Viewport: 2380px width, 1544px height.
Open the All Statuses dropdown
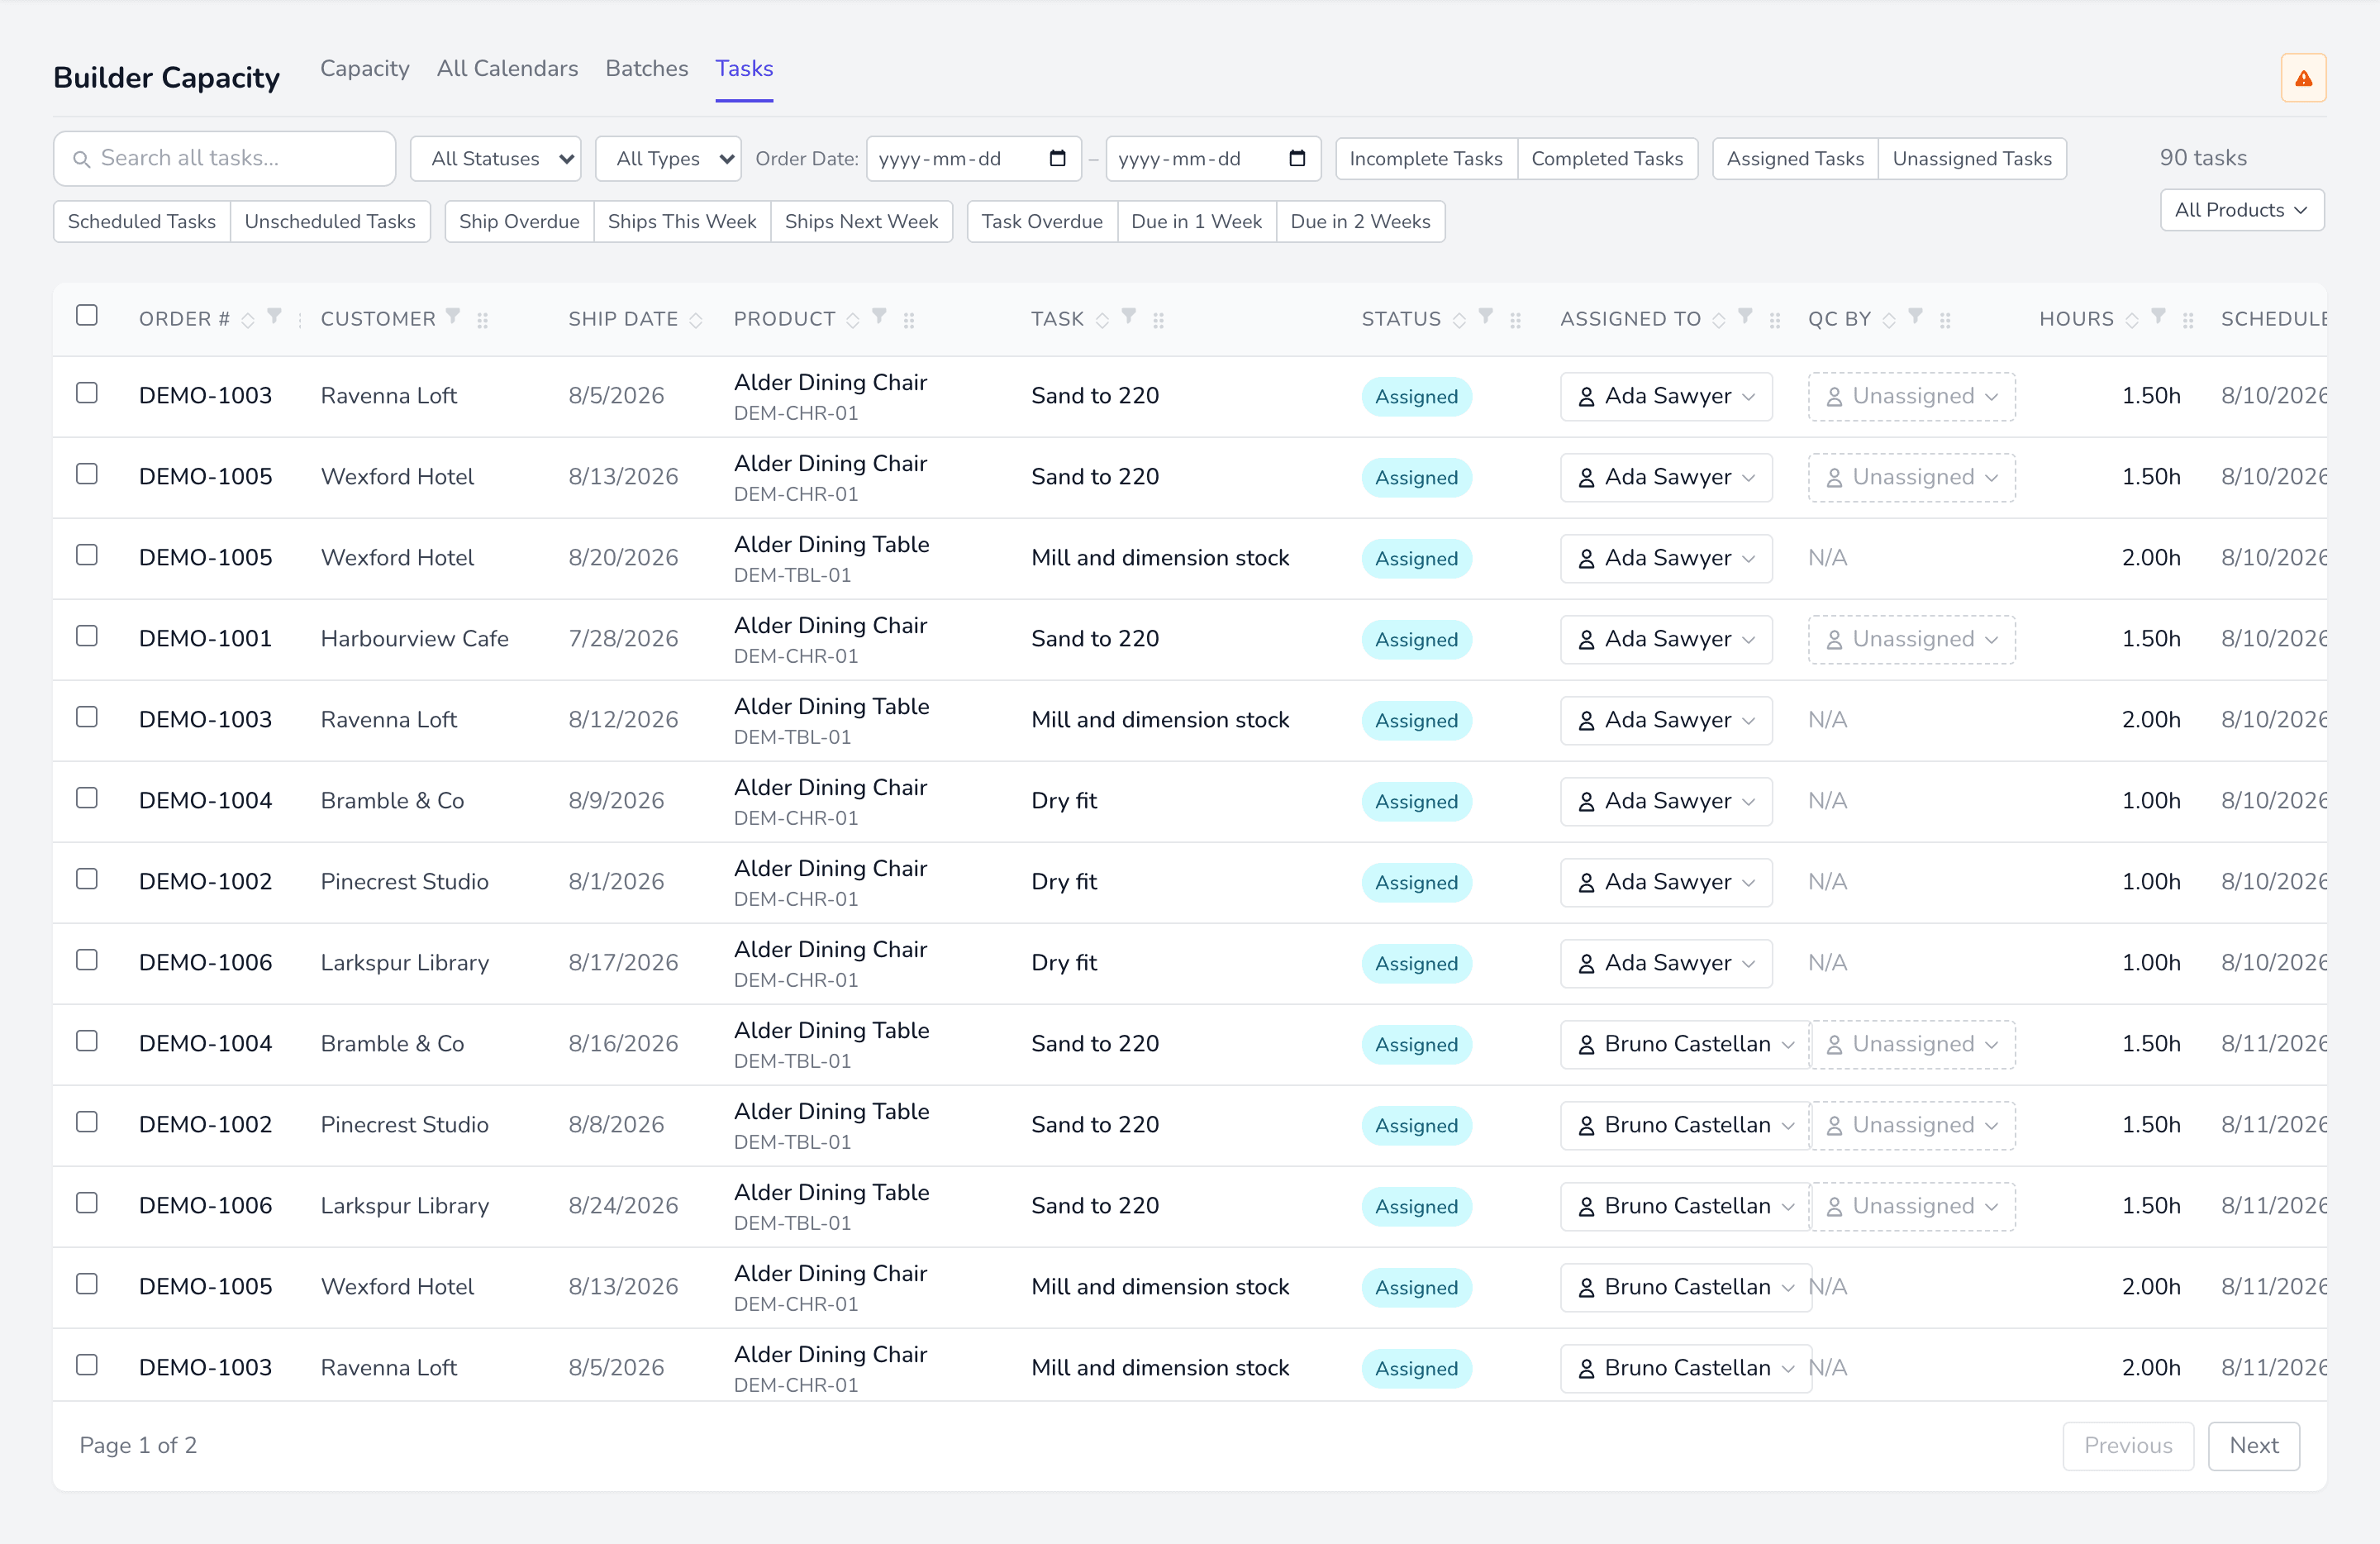click(496, 159)
